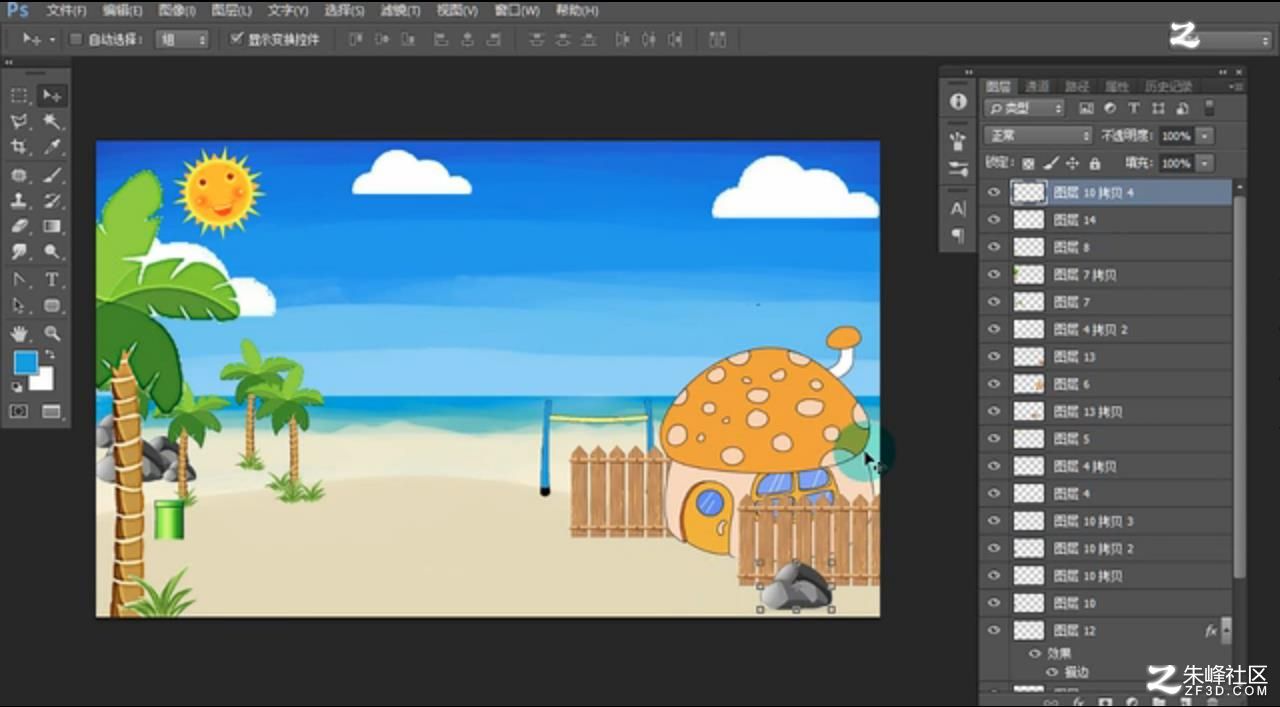This screenshot has height=707, width=1280.
Task: Lock transparent pixels of layer
Action: [x=1028, y=163]
